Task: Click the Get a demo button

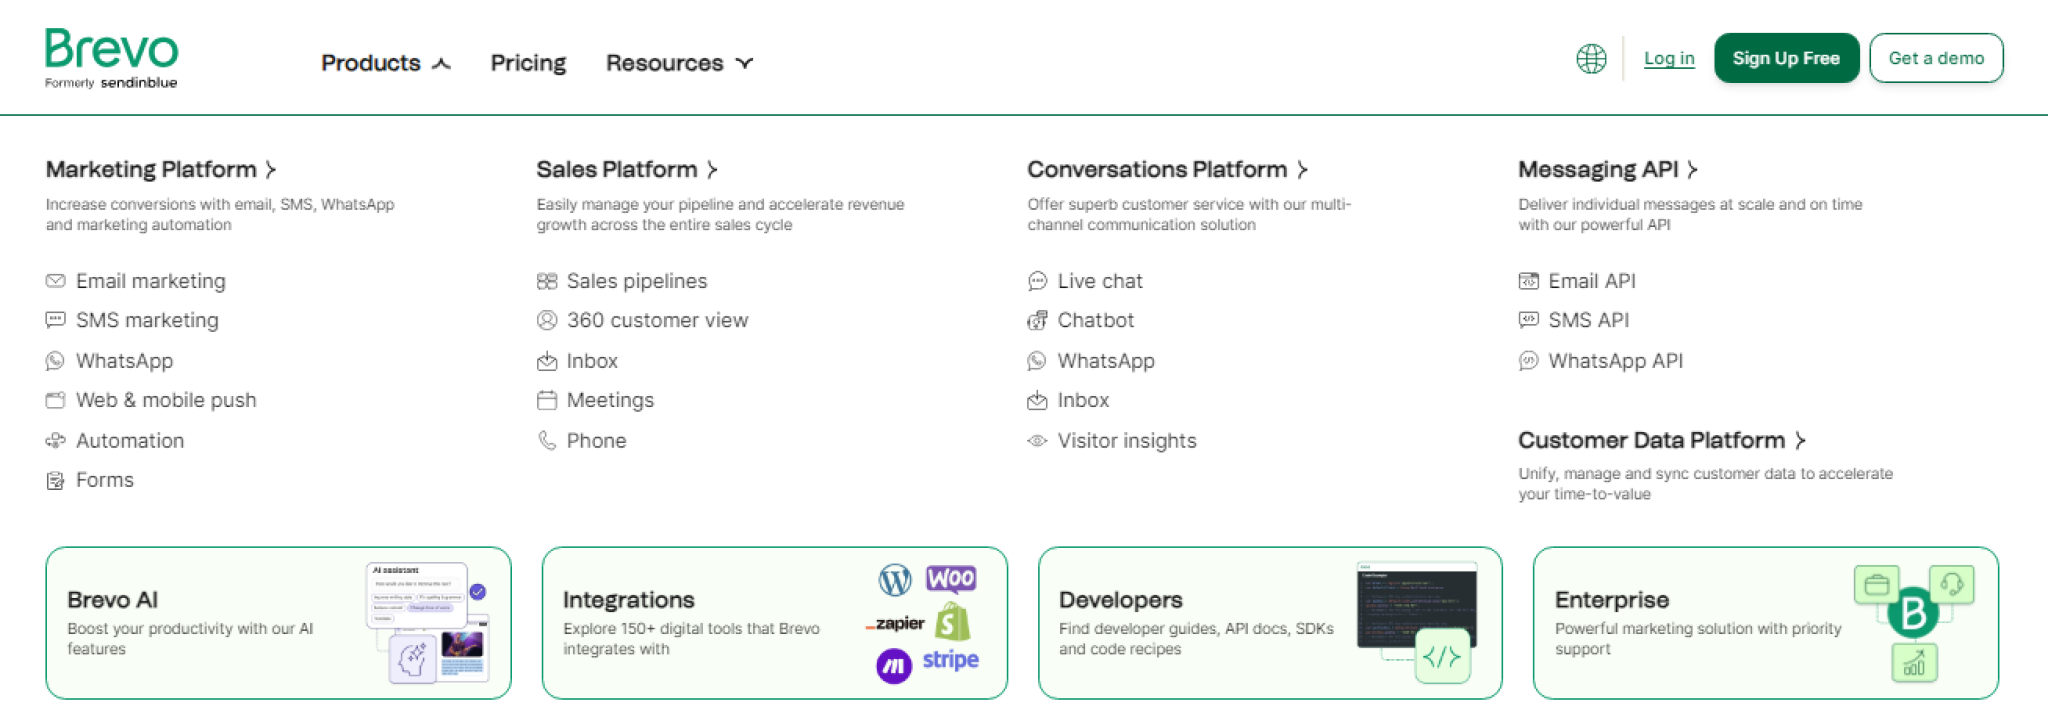Action: click(1935, 58)
